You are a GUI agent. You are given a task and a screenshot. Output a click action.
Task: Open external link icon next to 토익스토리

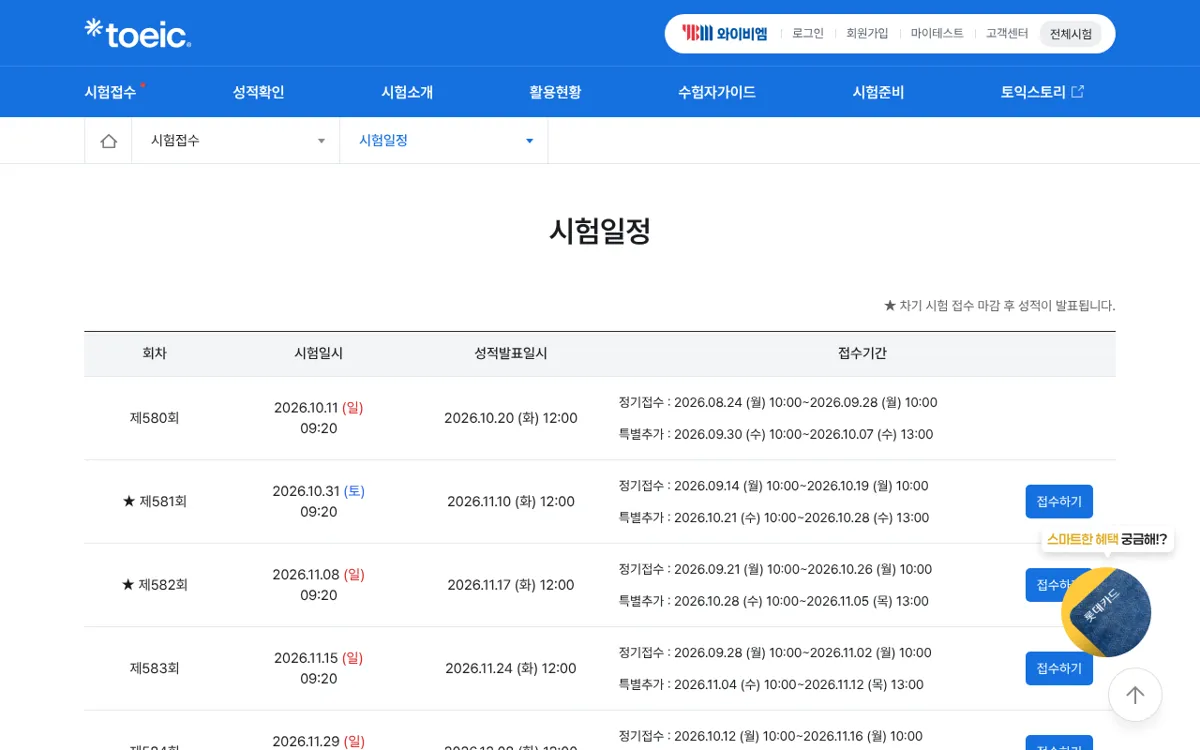coord(1077,92)
